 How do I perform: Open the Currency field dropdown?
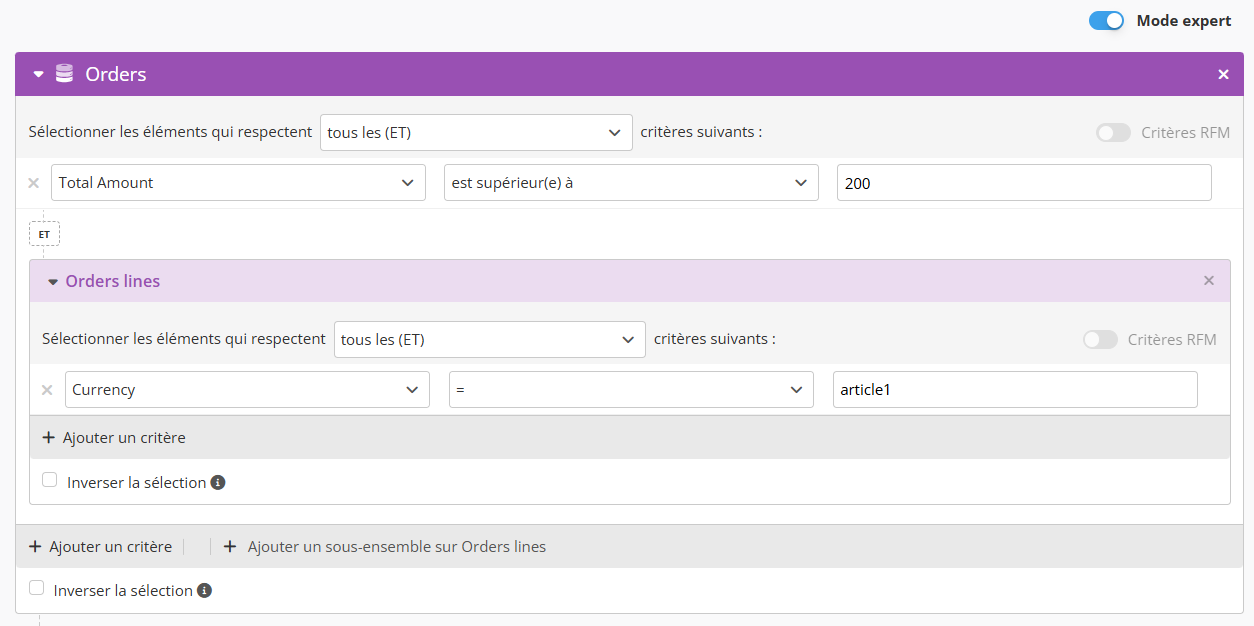click(x=247, y=390)
